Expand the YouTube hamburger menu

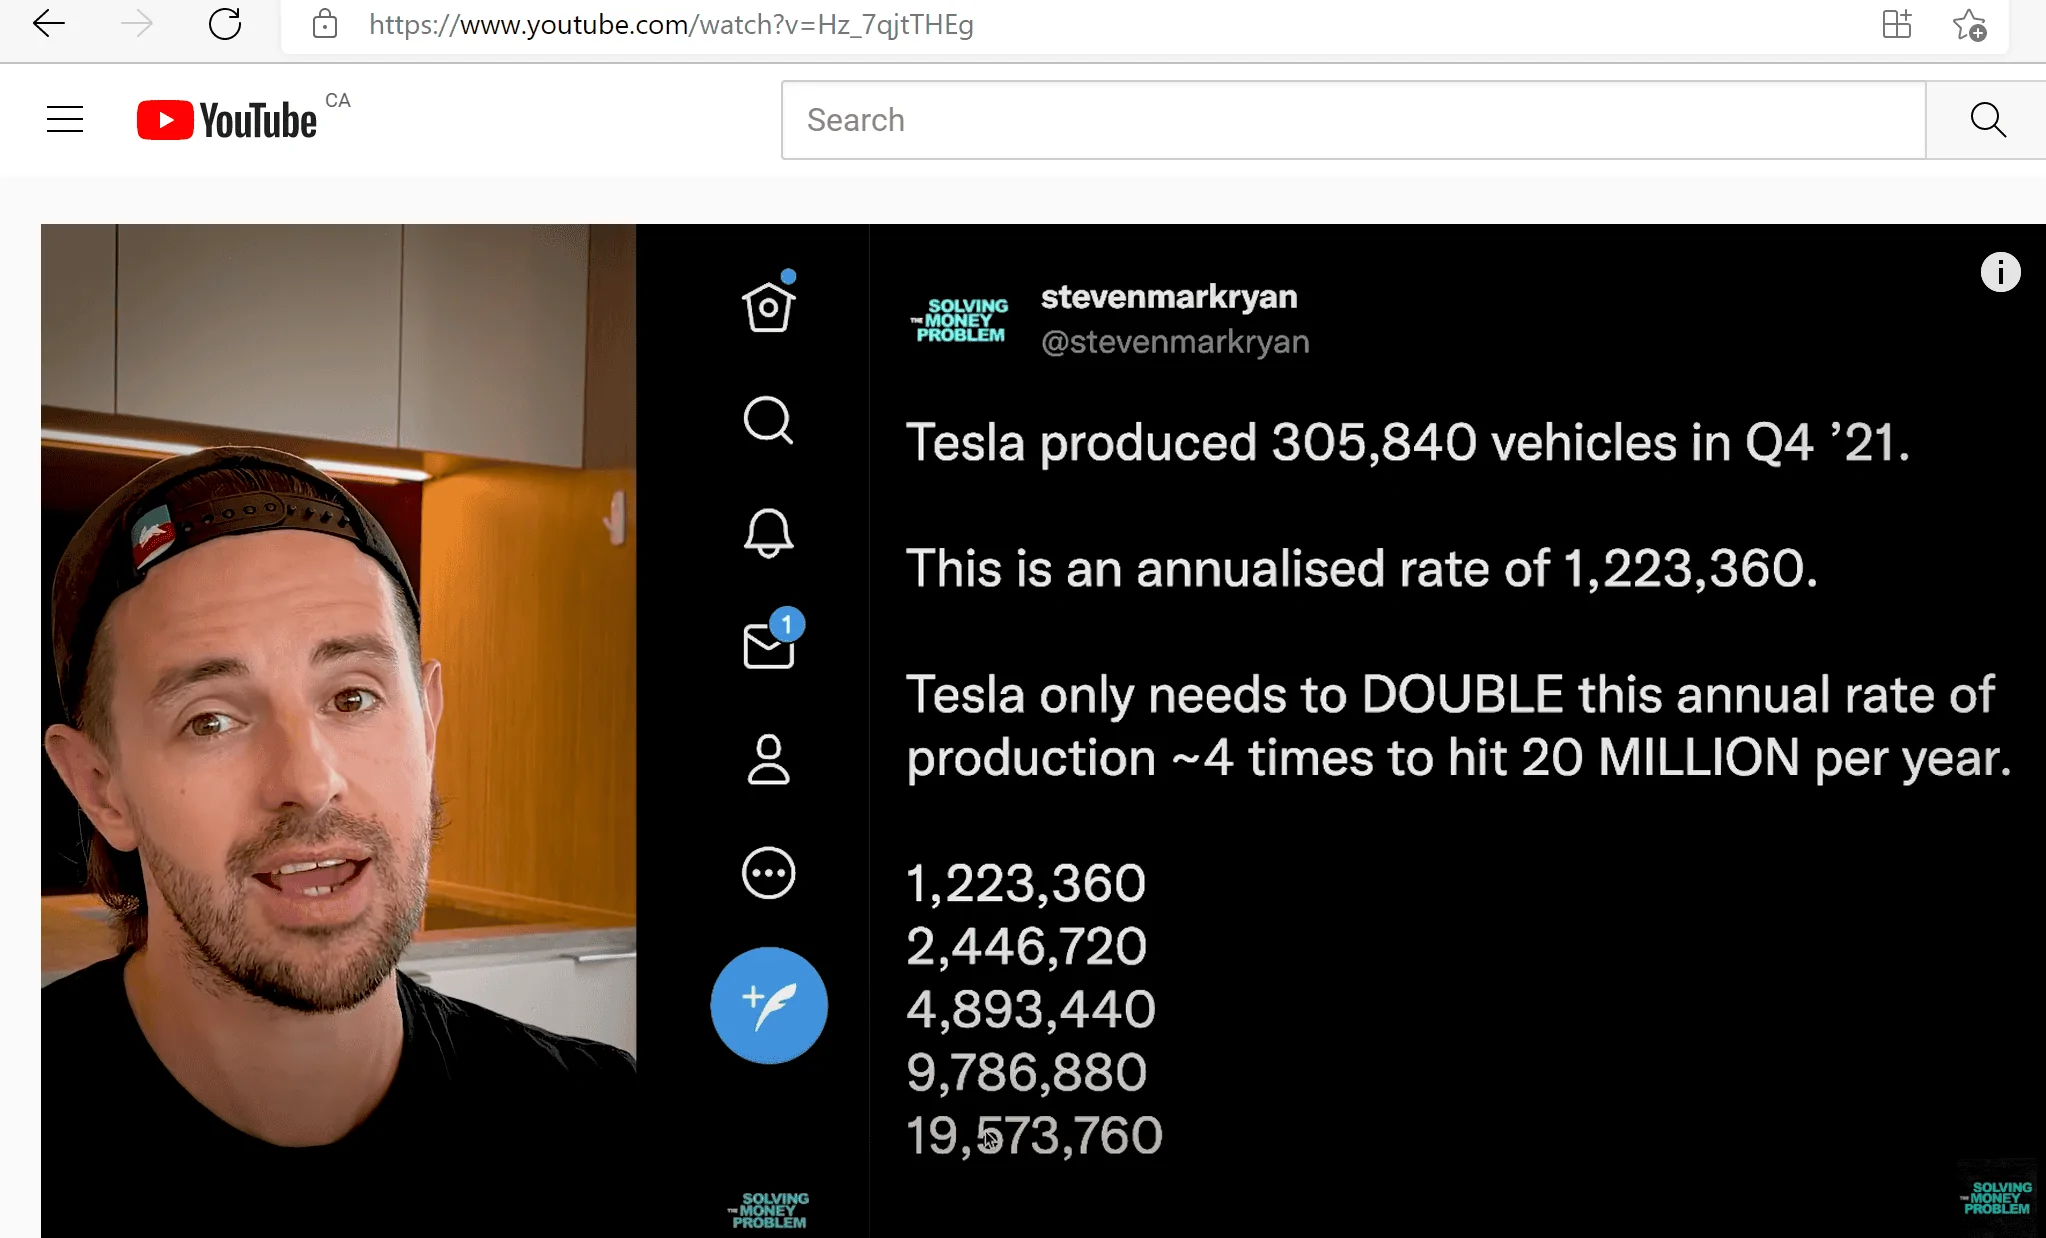click(64, 118)
